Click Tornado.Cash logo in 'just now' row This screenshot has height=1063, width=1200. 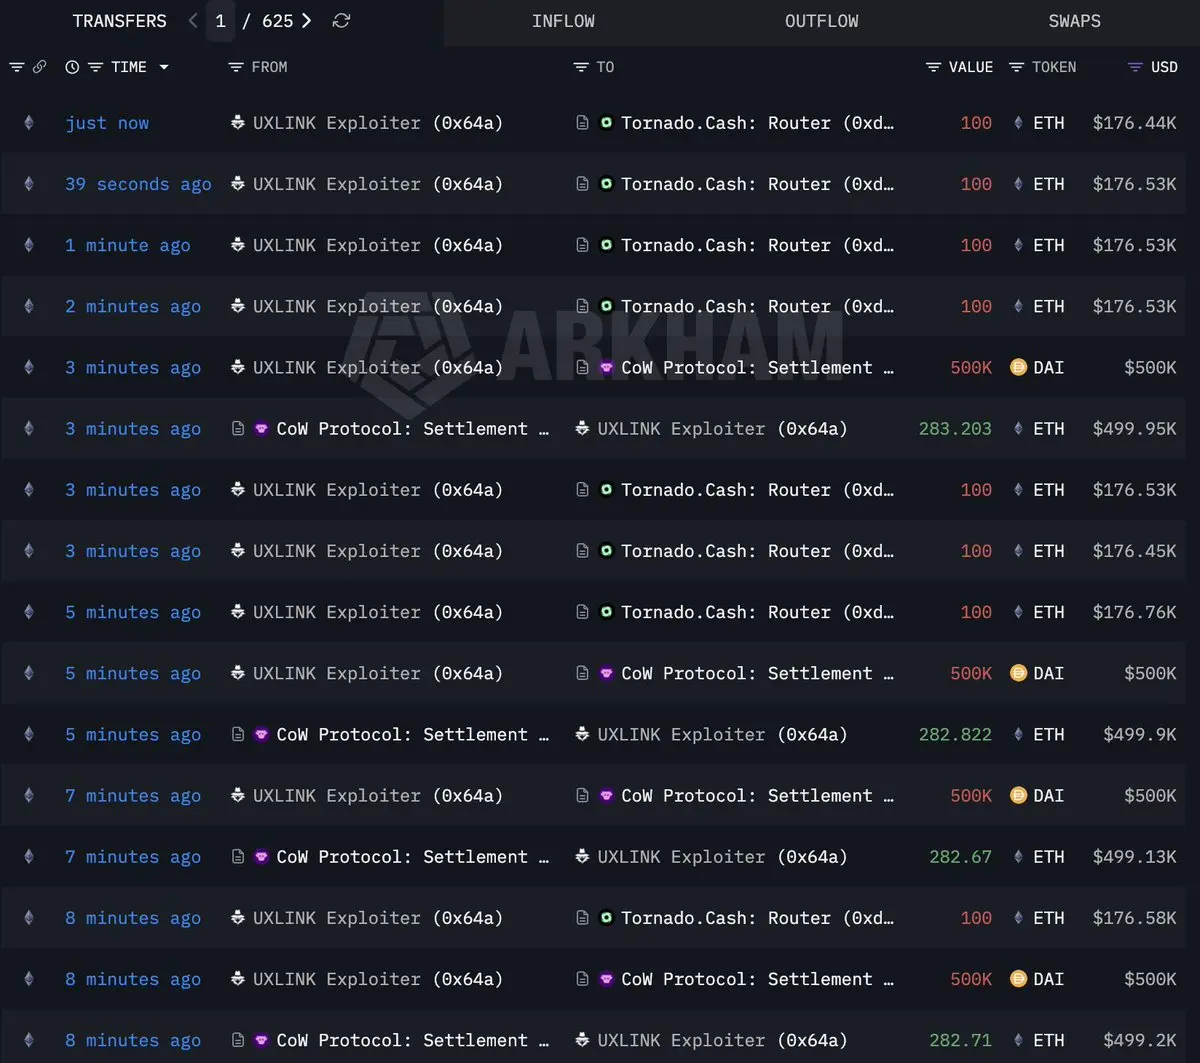click(x=606, y=123)
